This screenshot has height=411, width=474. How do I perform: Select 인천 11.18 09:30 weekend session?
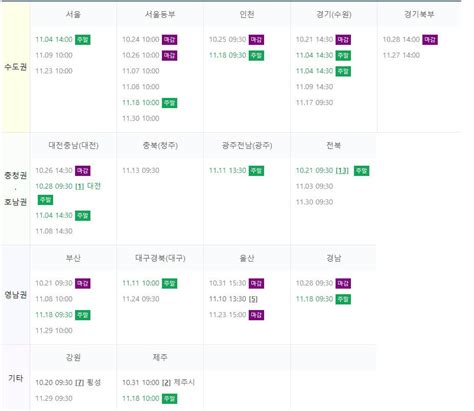point(228,55)
